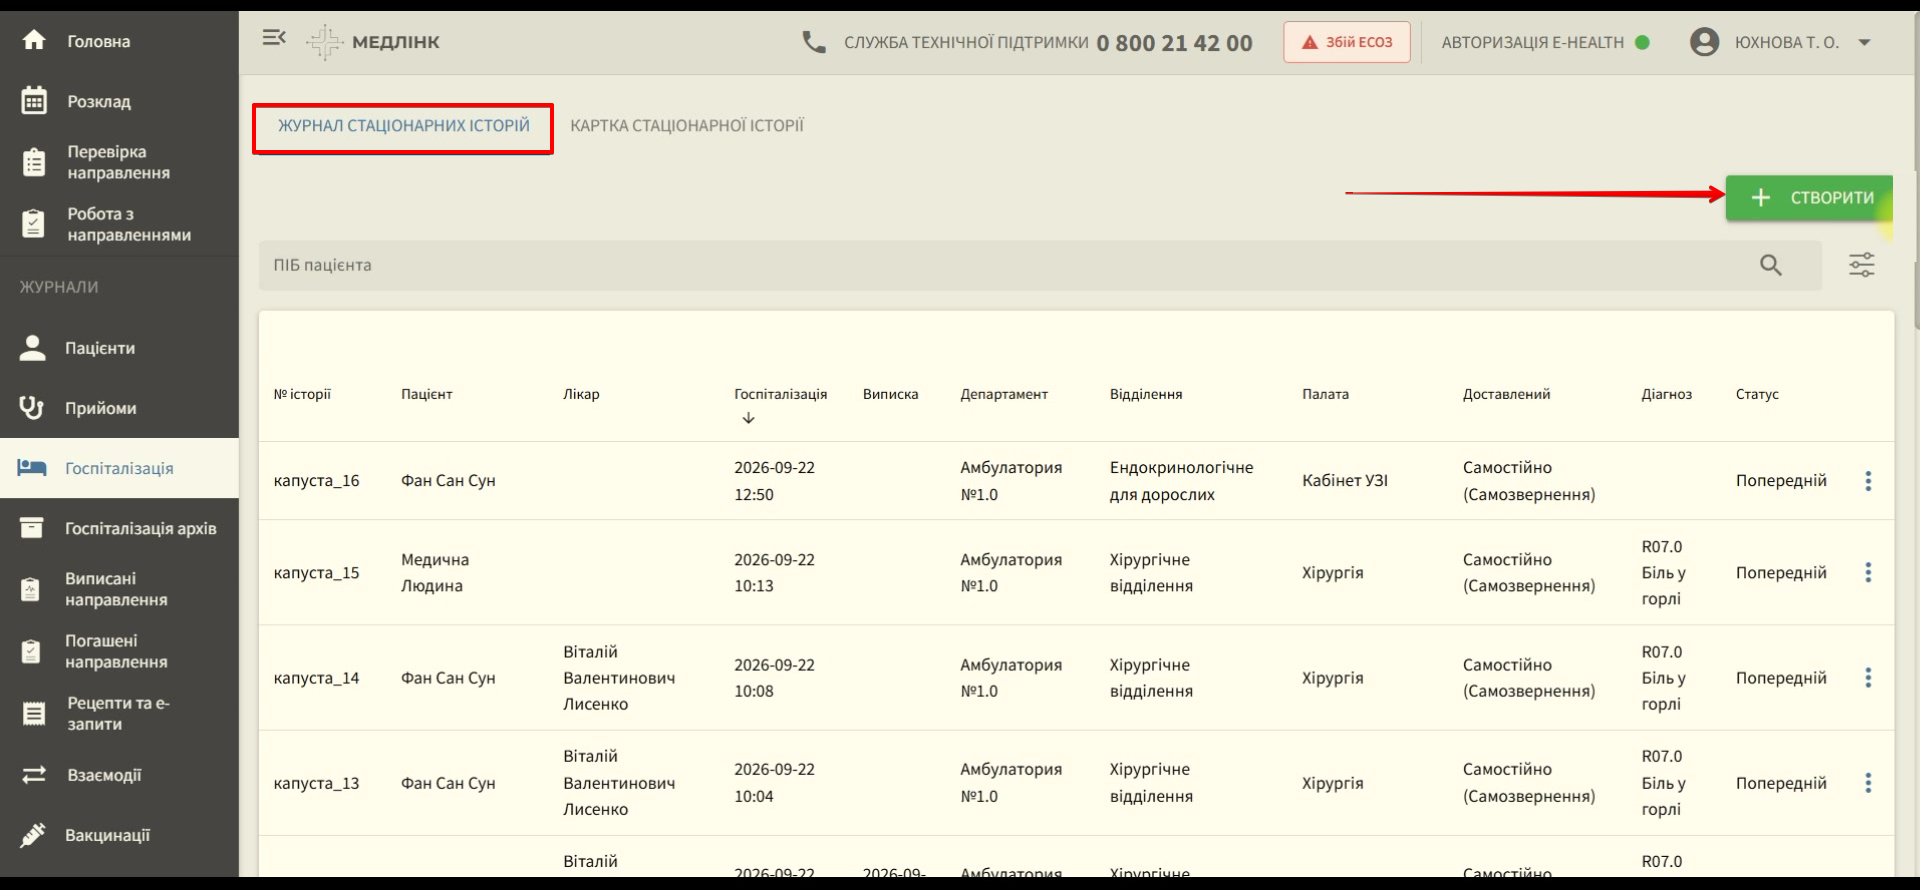The height and width of the screenshot is (890, 1920).
Task: Click the Департамент column header
Action: pos(1004,394)
